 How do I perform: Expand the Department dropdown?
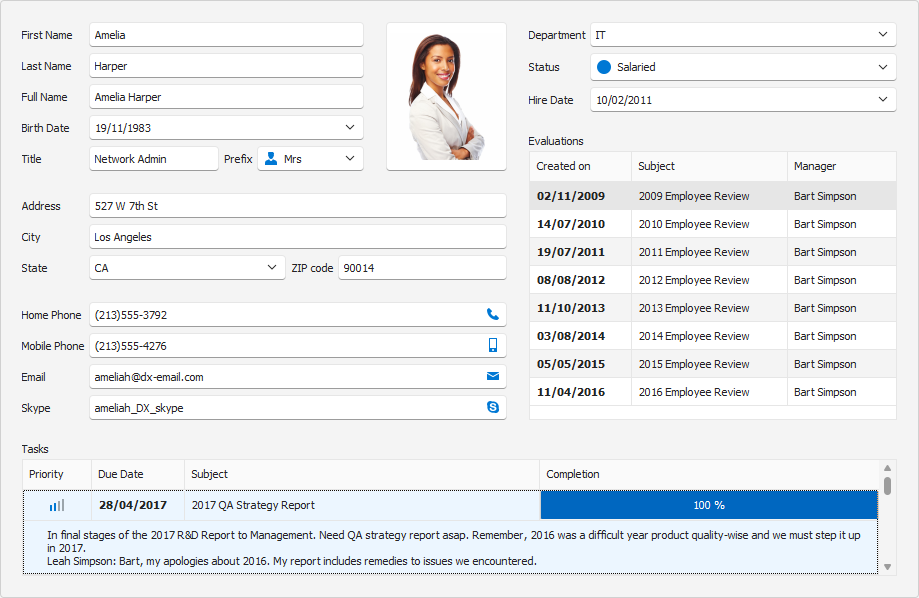(883, 35)
